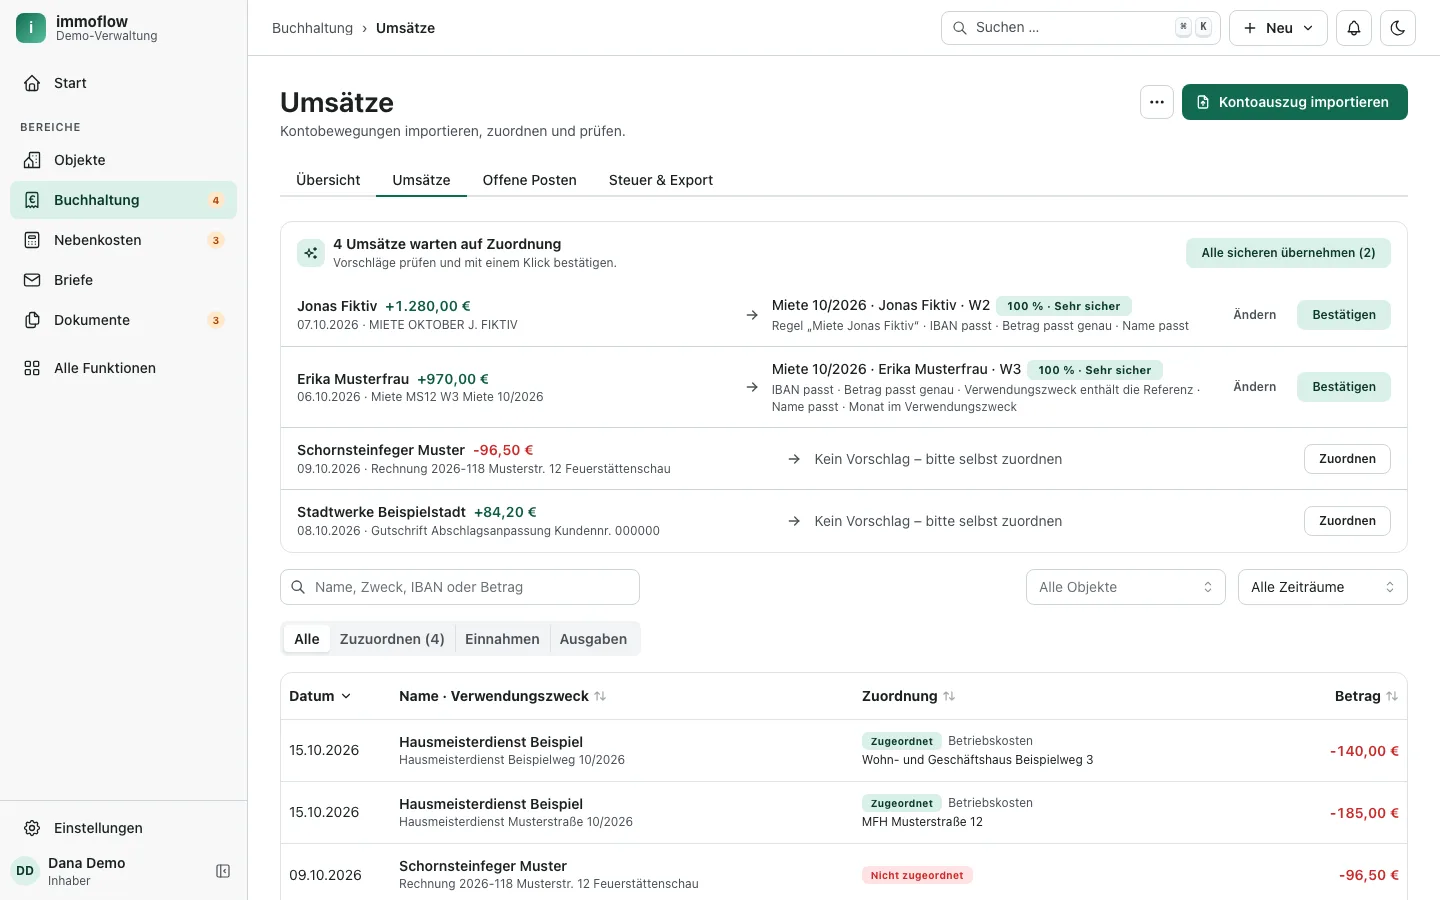Filter list by Zuzuordnen (4)
1440x900 pixels.
pyautogui.click(x=392, y=639)
